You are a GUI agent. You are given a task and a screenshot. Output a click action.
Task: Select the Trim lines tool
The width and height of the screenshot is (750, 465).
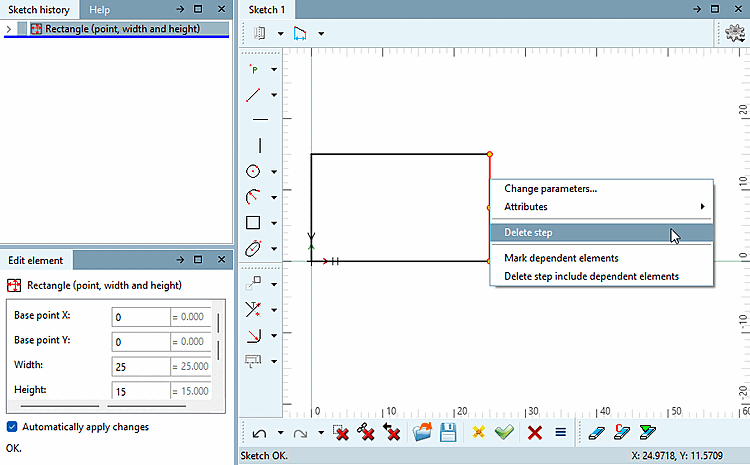pyautogui.click(x=254, y=310)
